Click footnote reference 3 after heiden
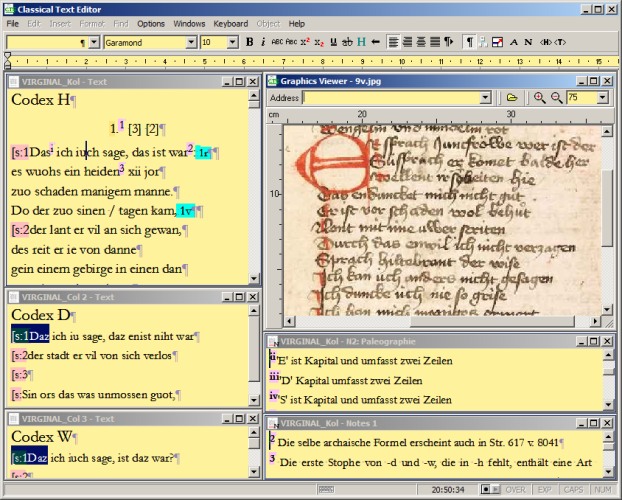Screen dimensions: 622x500 [x=122, y=167]
